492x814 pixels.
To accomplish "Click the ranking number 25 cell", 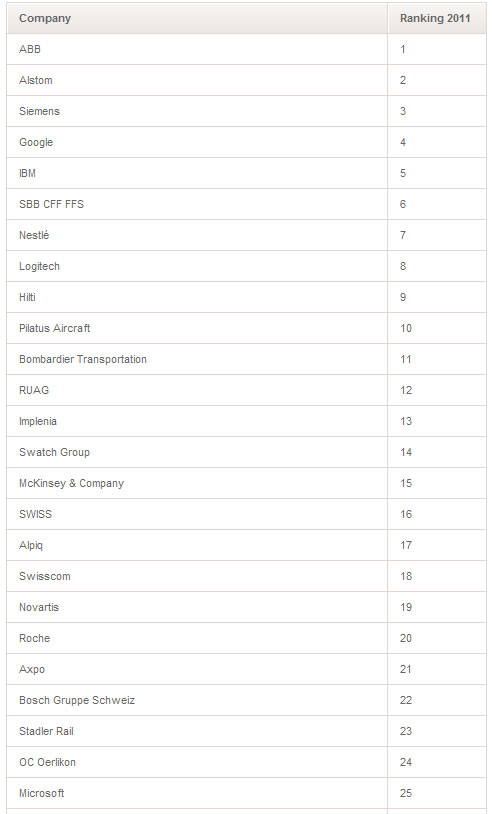I will 436,793.
